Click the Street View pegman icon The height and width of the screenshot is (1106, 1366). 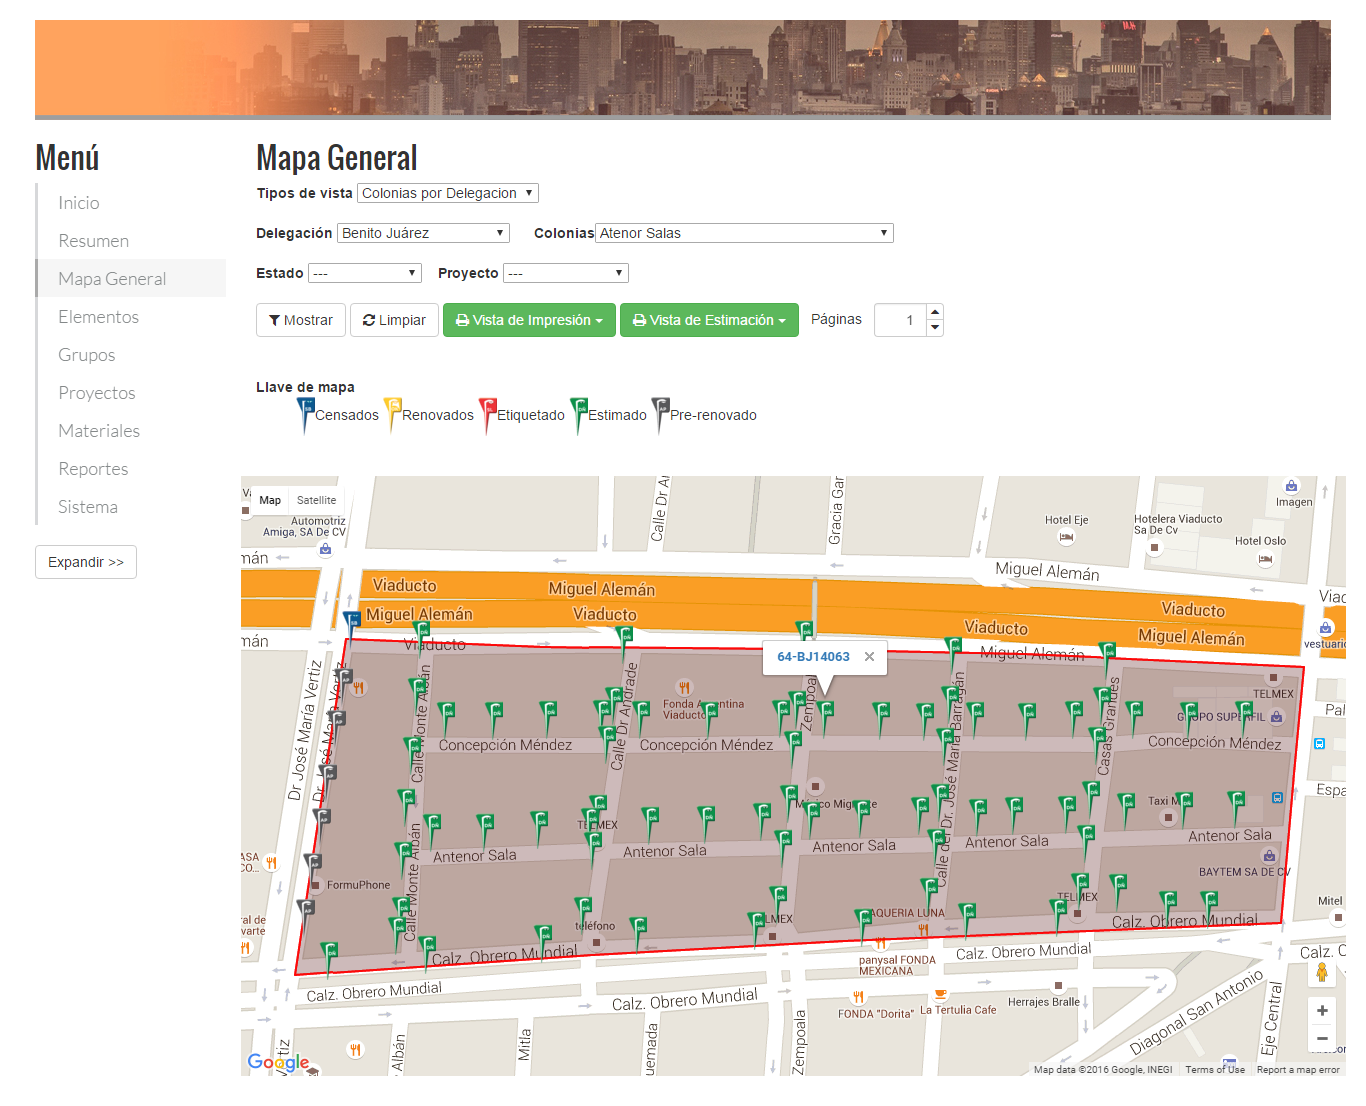(x=1321, y=972)
